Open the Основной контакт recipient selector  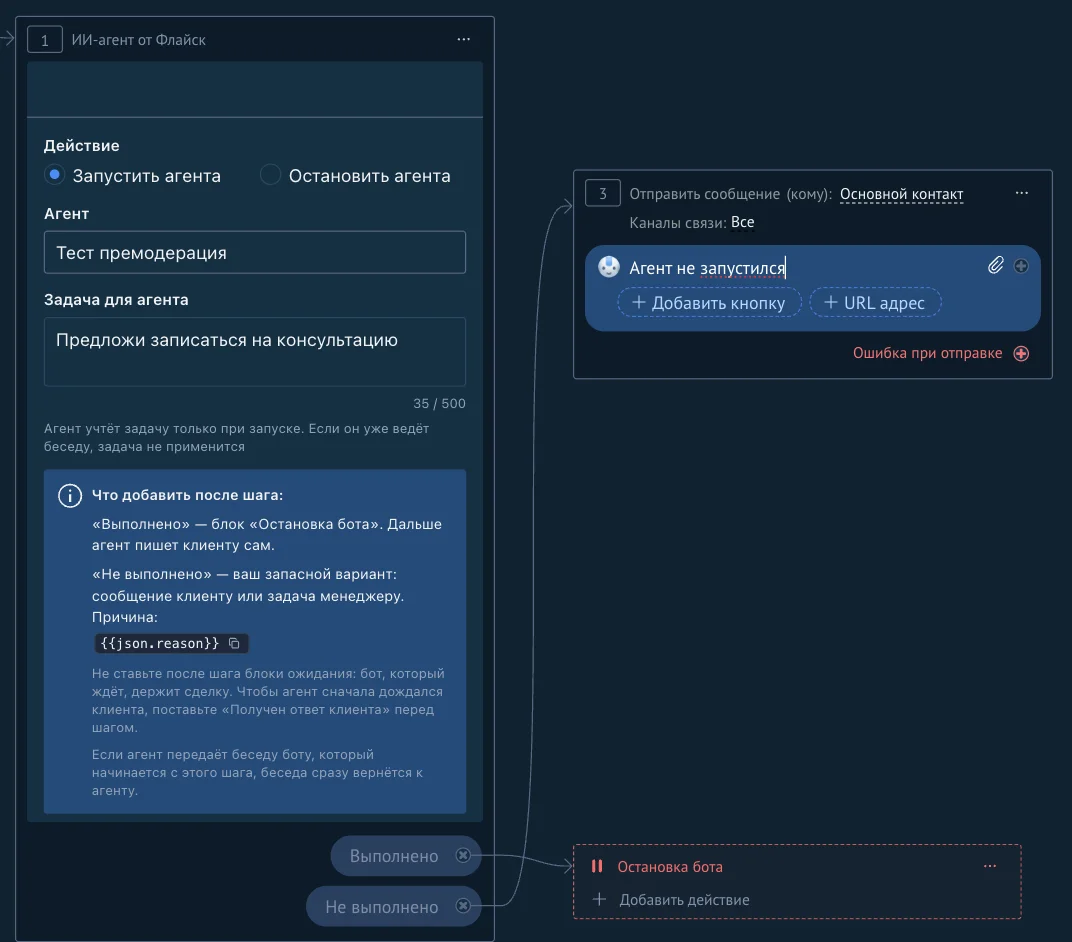(901, 194)
